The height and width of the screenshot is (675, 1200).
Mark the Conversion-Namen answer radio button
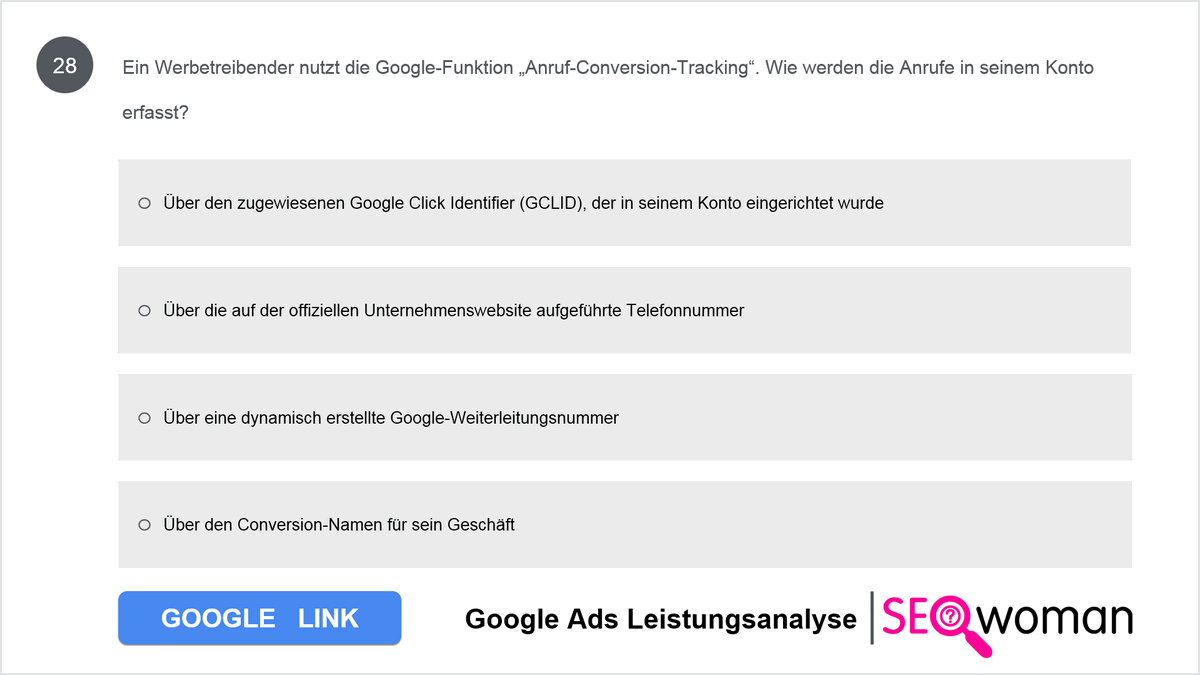pos(144,525)
